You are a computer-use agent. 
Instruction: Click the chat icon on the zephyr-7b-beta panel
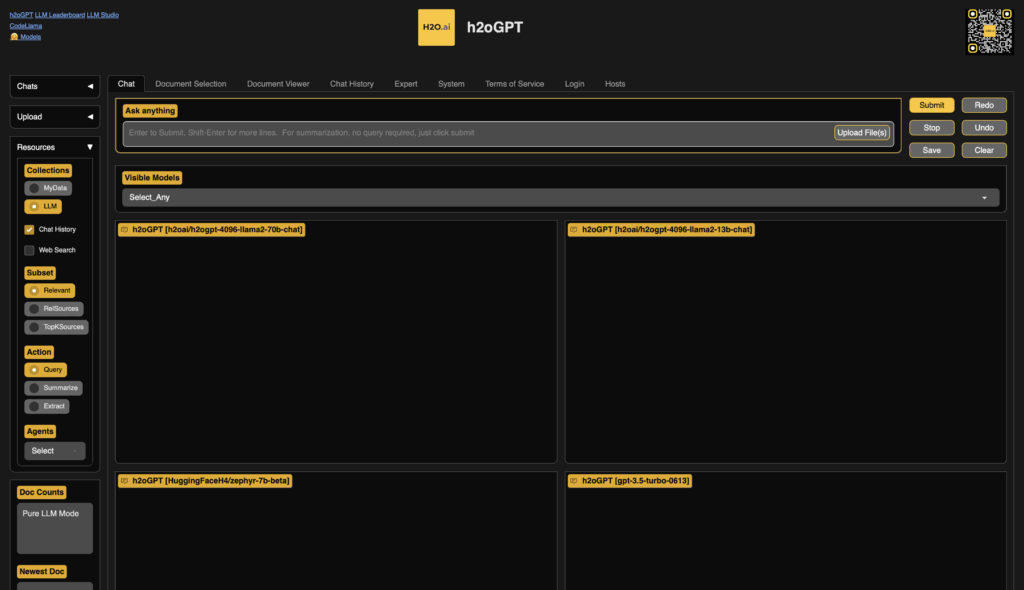pyautogui.click(x=124, y=481)
